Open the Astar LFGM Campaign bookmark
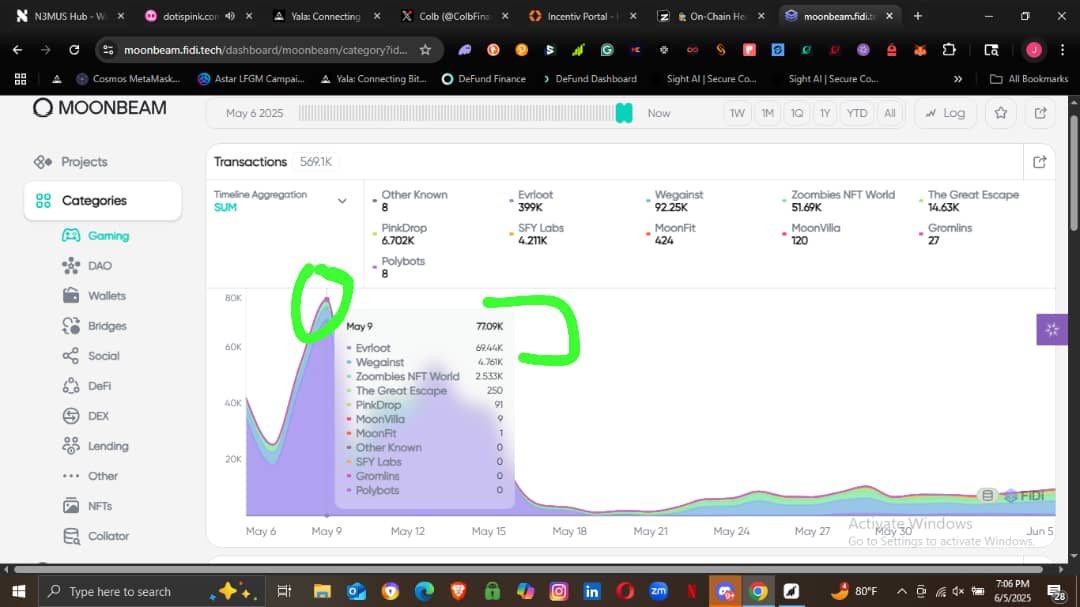 pyautogui.click(x=251, y=79)
